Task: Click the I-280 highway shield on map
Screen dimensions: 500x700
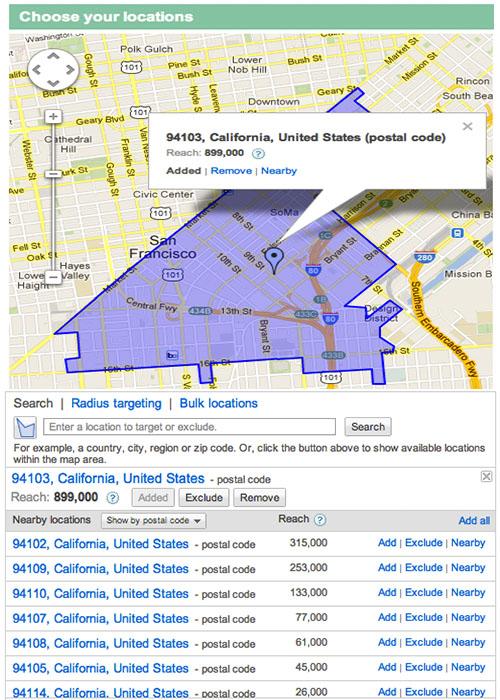Action: [425, 257]
